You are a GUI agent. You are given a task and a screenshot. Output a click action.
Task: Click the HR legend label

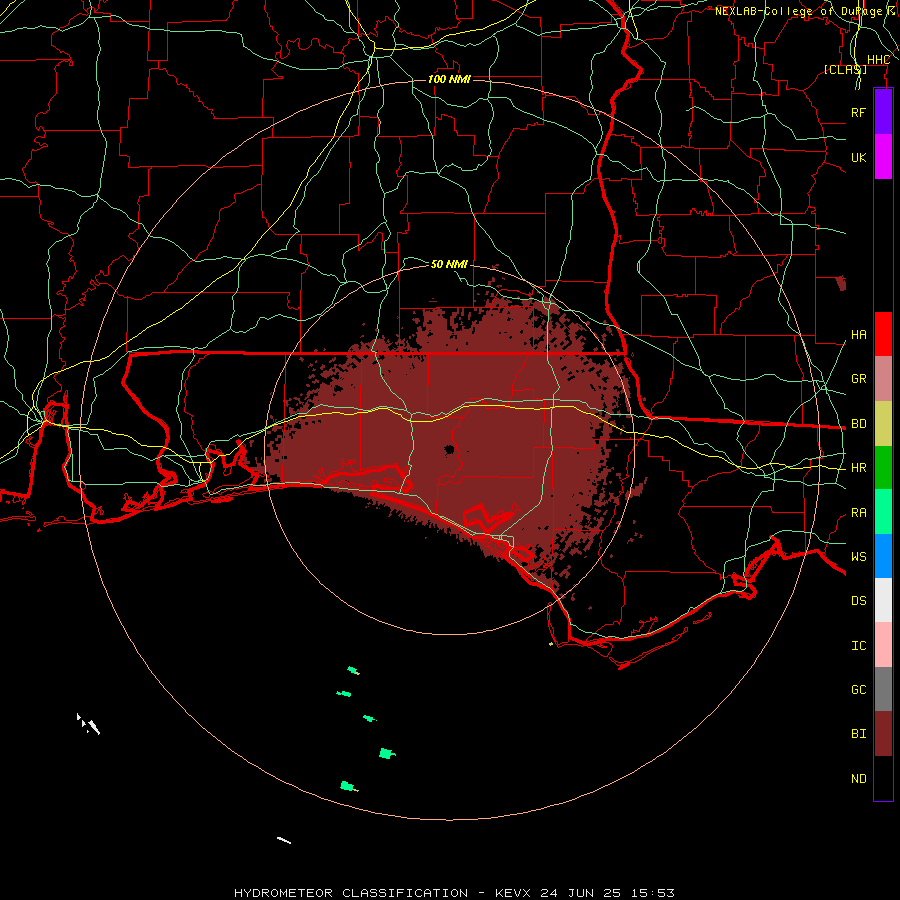point(858,468)
